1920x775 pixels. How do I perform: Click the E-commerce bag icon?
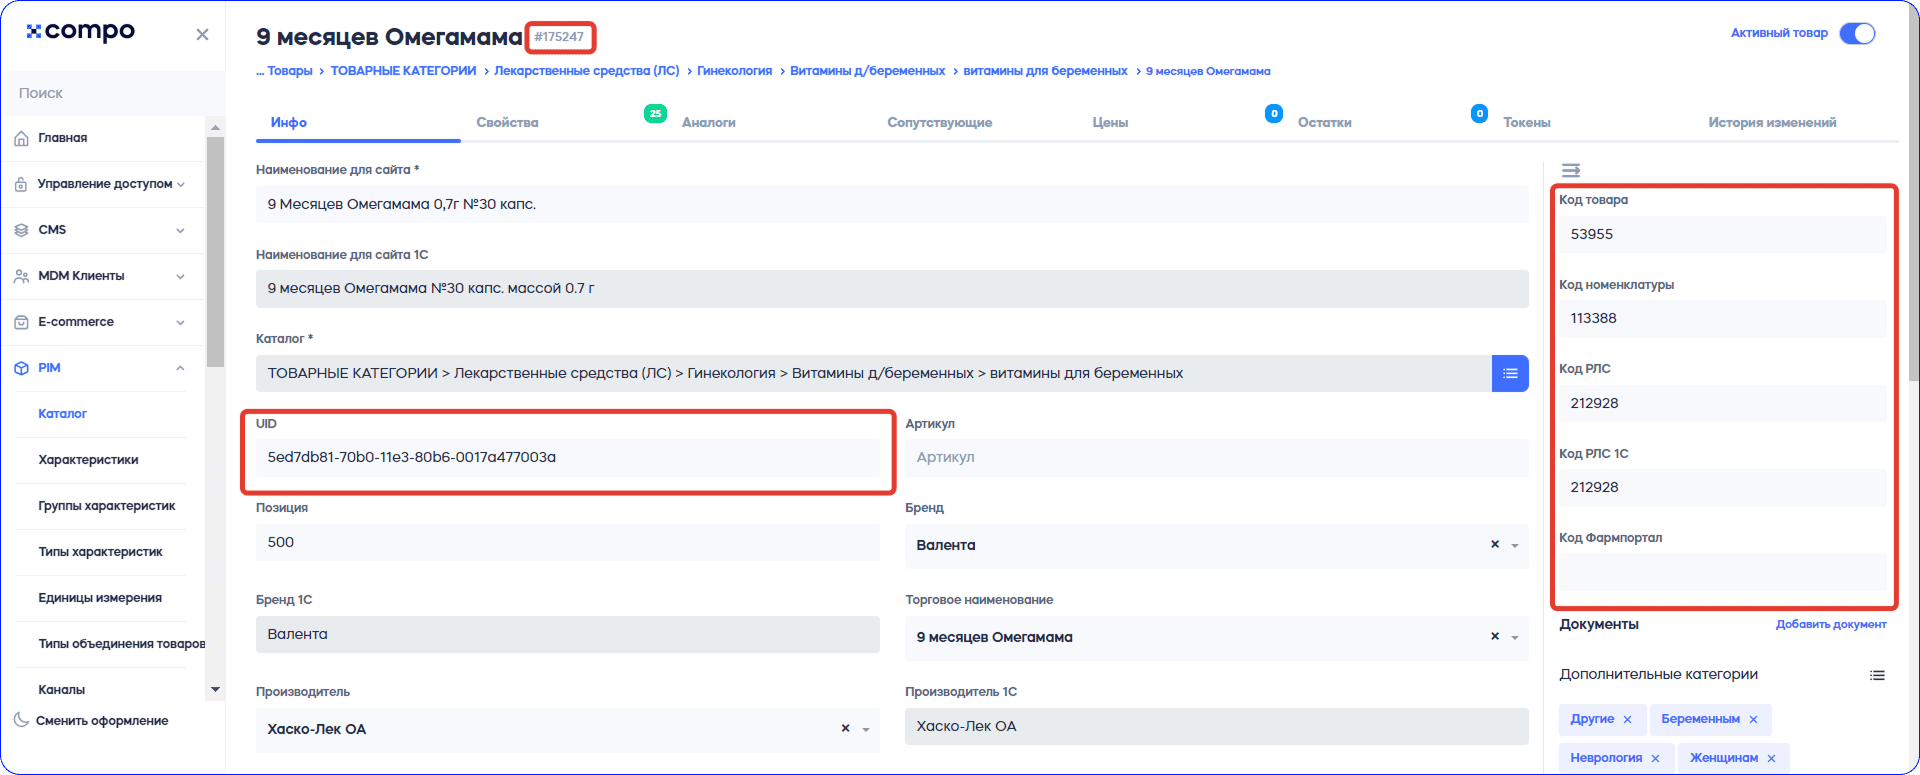(21, 322)
